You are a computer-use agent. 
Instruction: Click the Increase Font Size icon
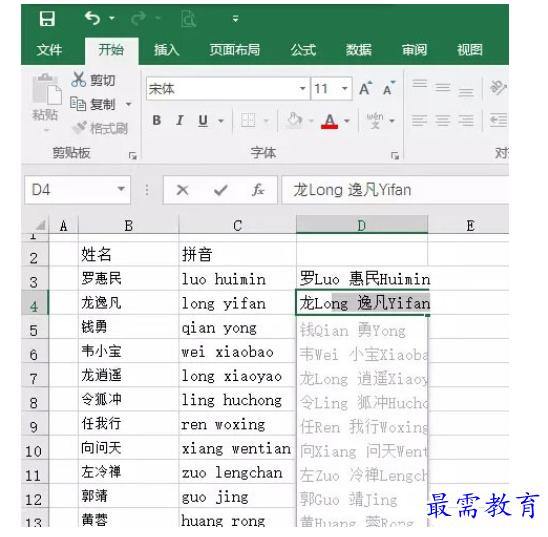coord(366,88)
